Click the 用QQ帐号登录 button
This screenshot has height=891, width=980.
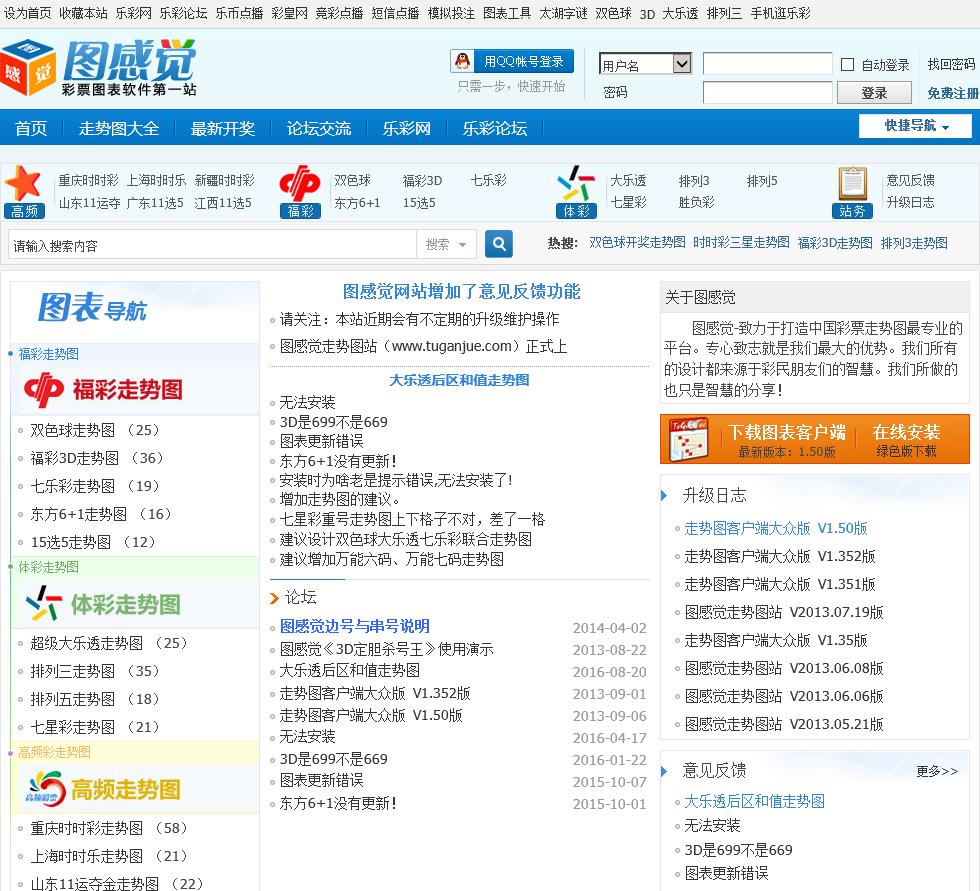(x=512, y=61)
